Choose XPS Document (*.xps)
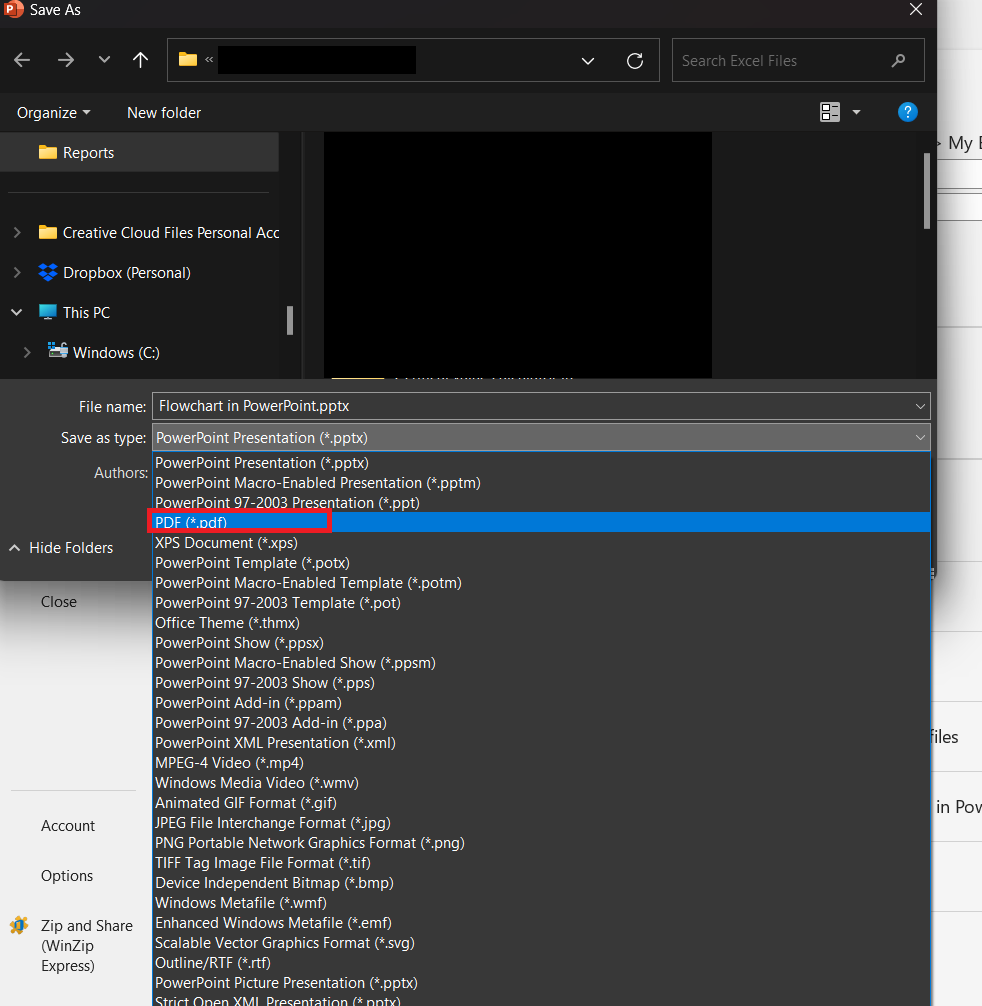Image resolution: width=982 pixels, height=1006 pixels. (541, 543)
